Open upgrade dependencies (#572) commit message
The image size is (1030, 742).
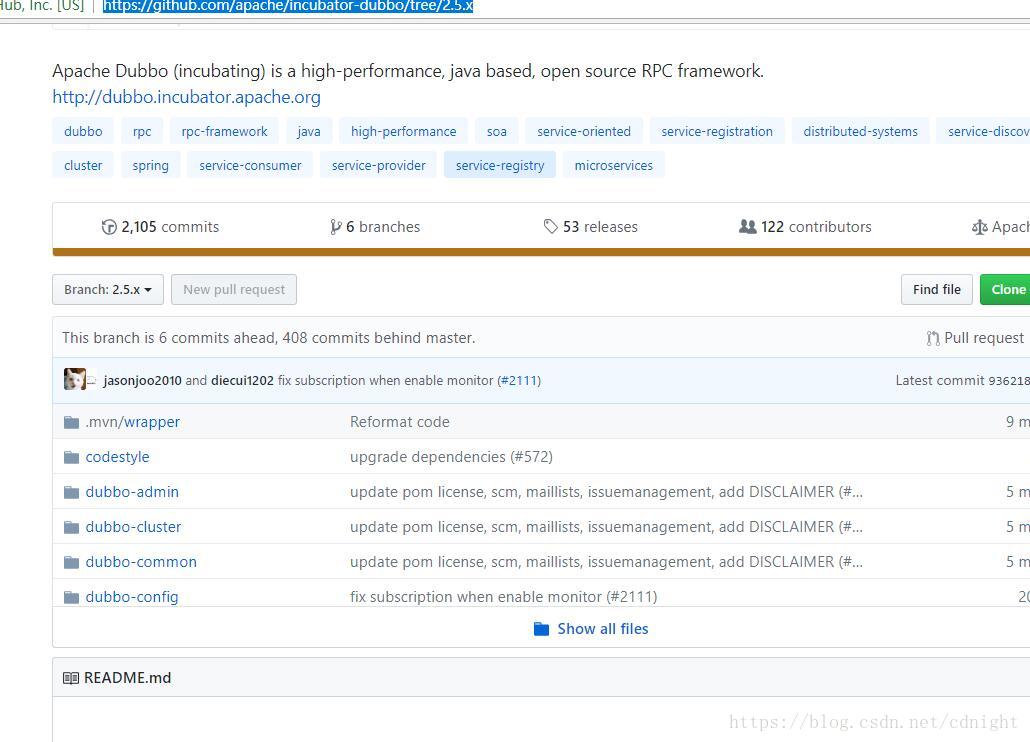click(x=451, y=457)
